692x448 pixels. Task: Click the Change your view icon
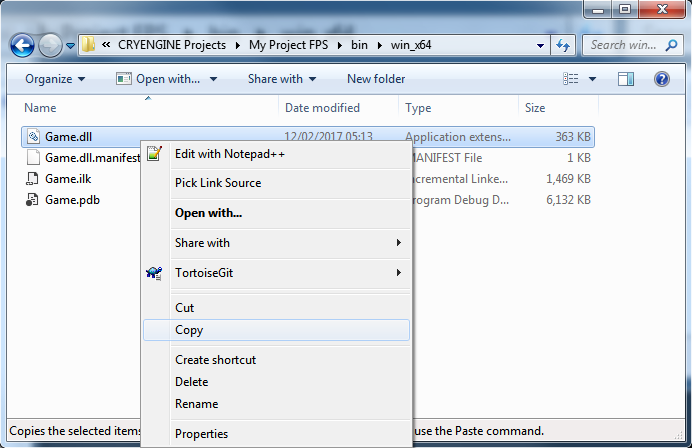tap(571, 79)
